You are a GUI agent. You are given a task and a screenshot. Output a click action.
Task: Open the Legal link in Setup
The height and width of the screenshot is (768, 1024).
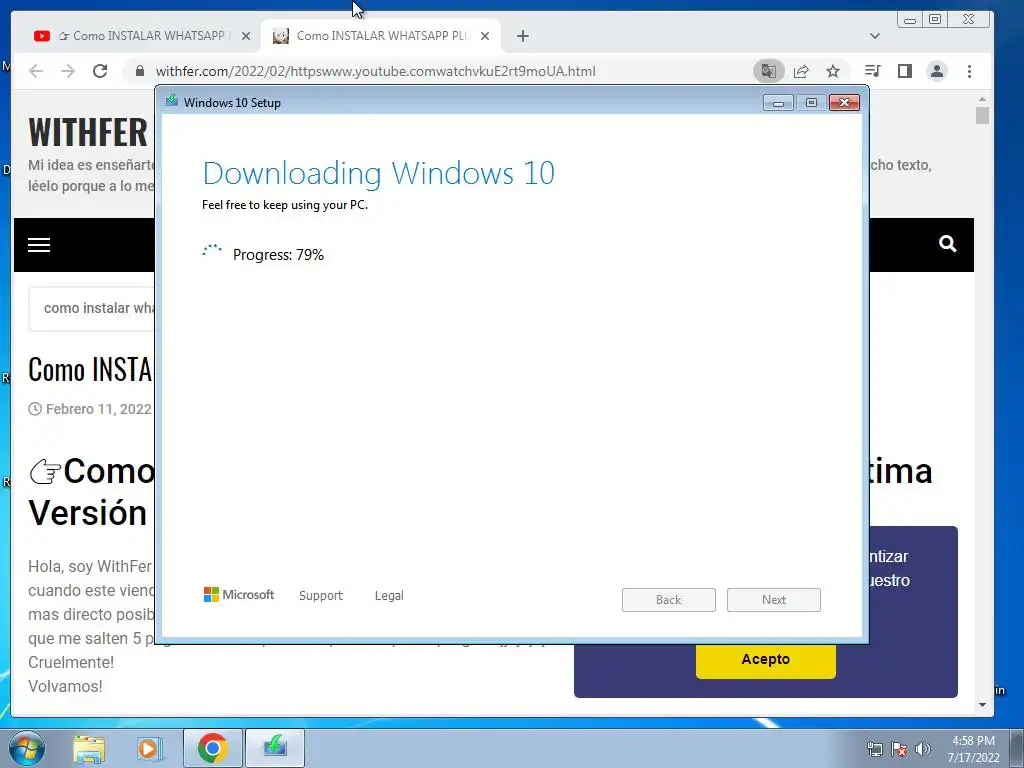click(389, 596)
